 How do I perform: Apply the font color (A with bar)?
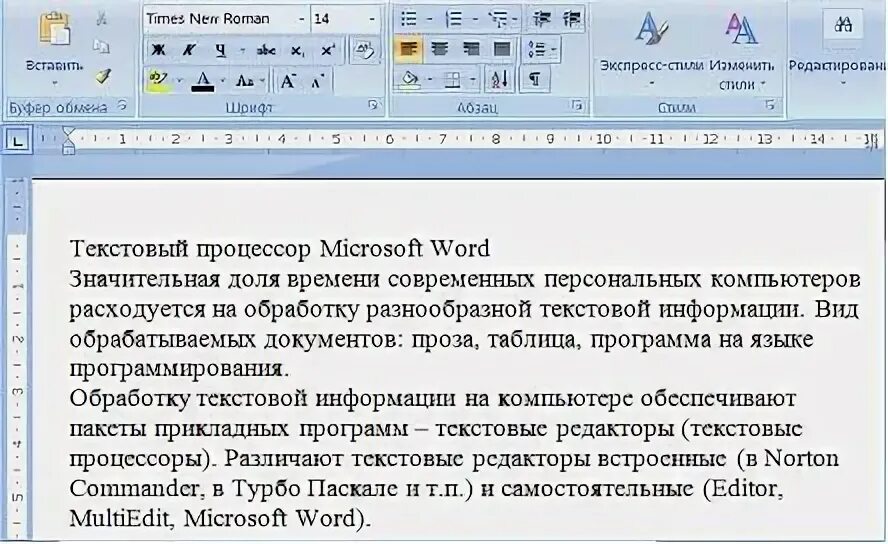pyautogui.click(x=203, y=81)
